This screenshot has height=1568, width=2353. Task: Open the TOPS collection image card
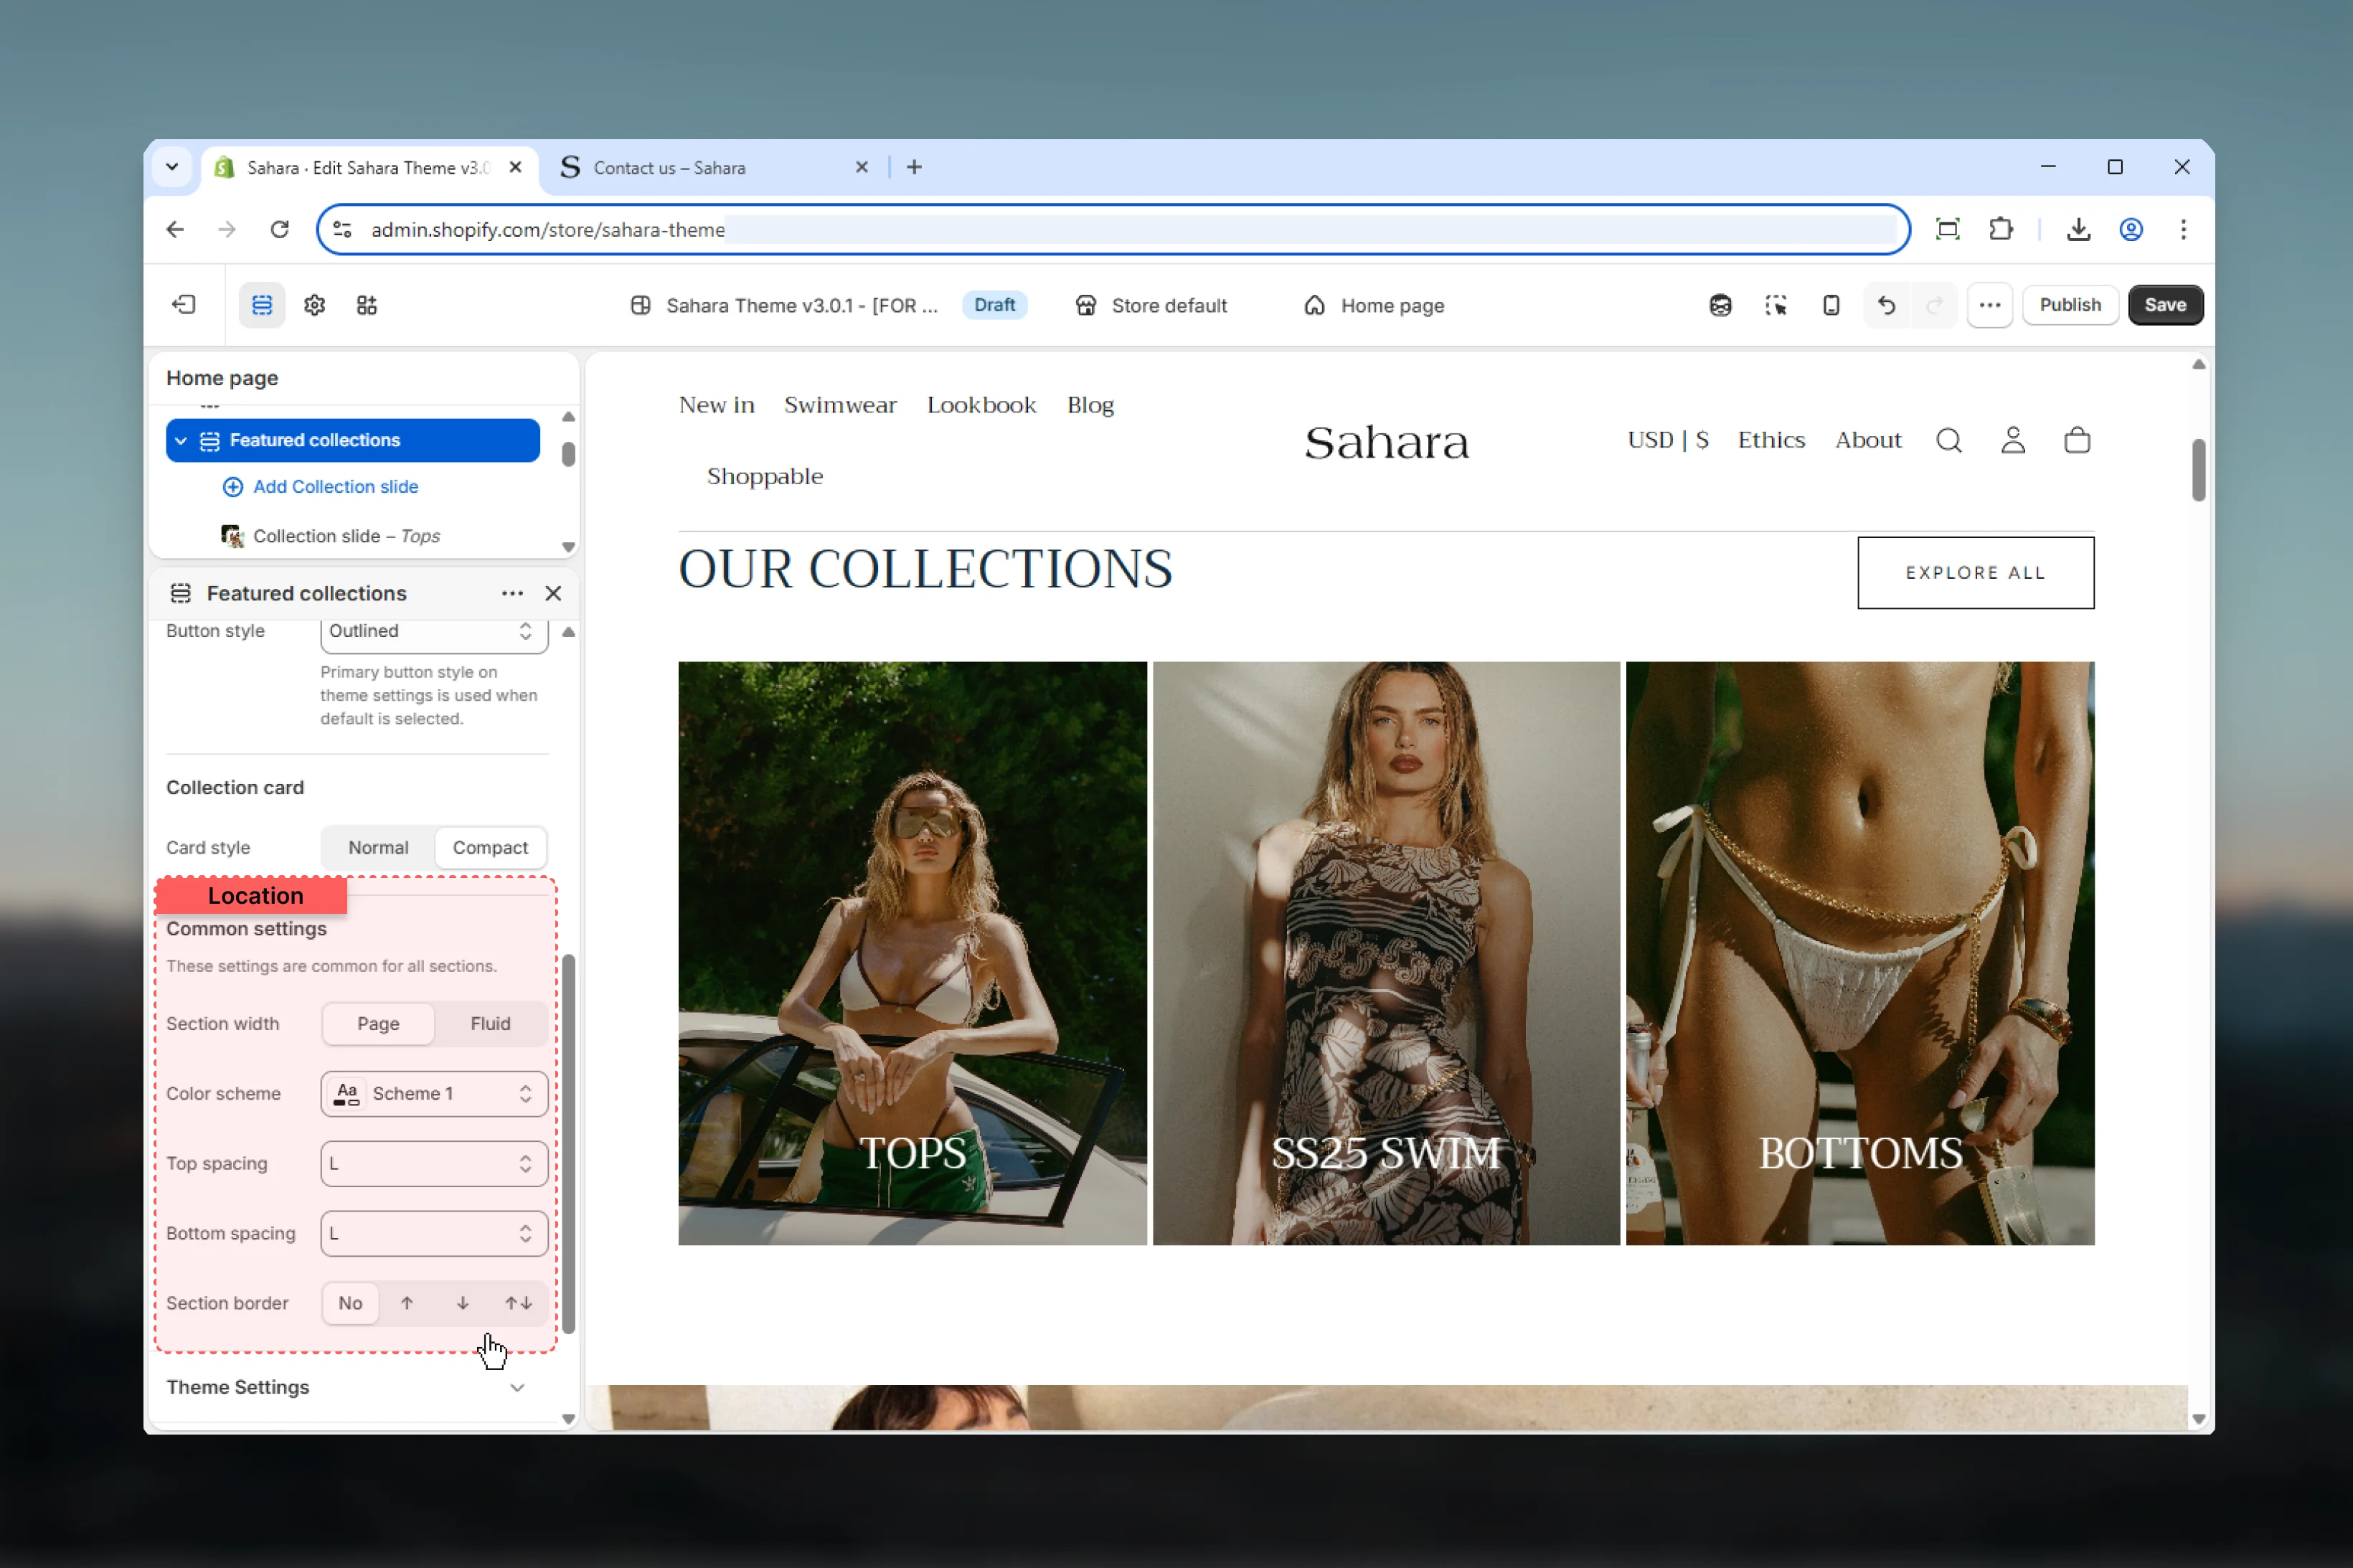click(912, 953)
